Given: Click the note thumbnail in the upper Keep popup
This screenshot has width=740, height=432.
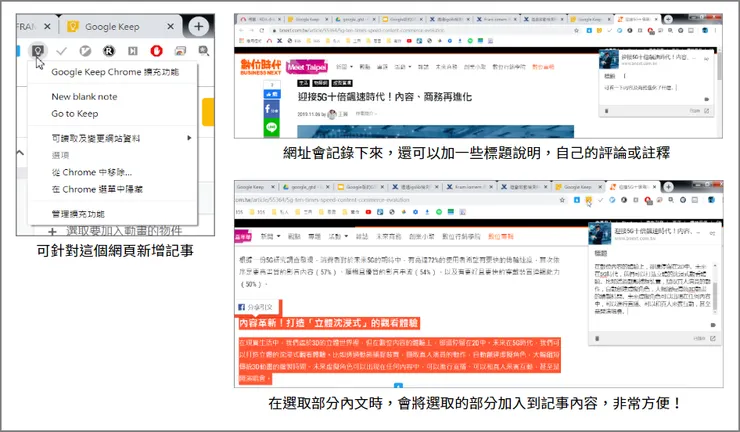Looking at the screenshot, I should (x=608, y=59).
